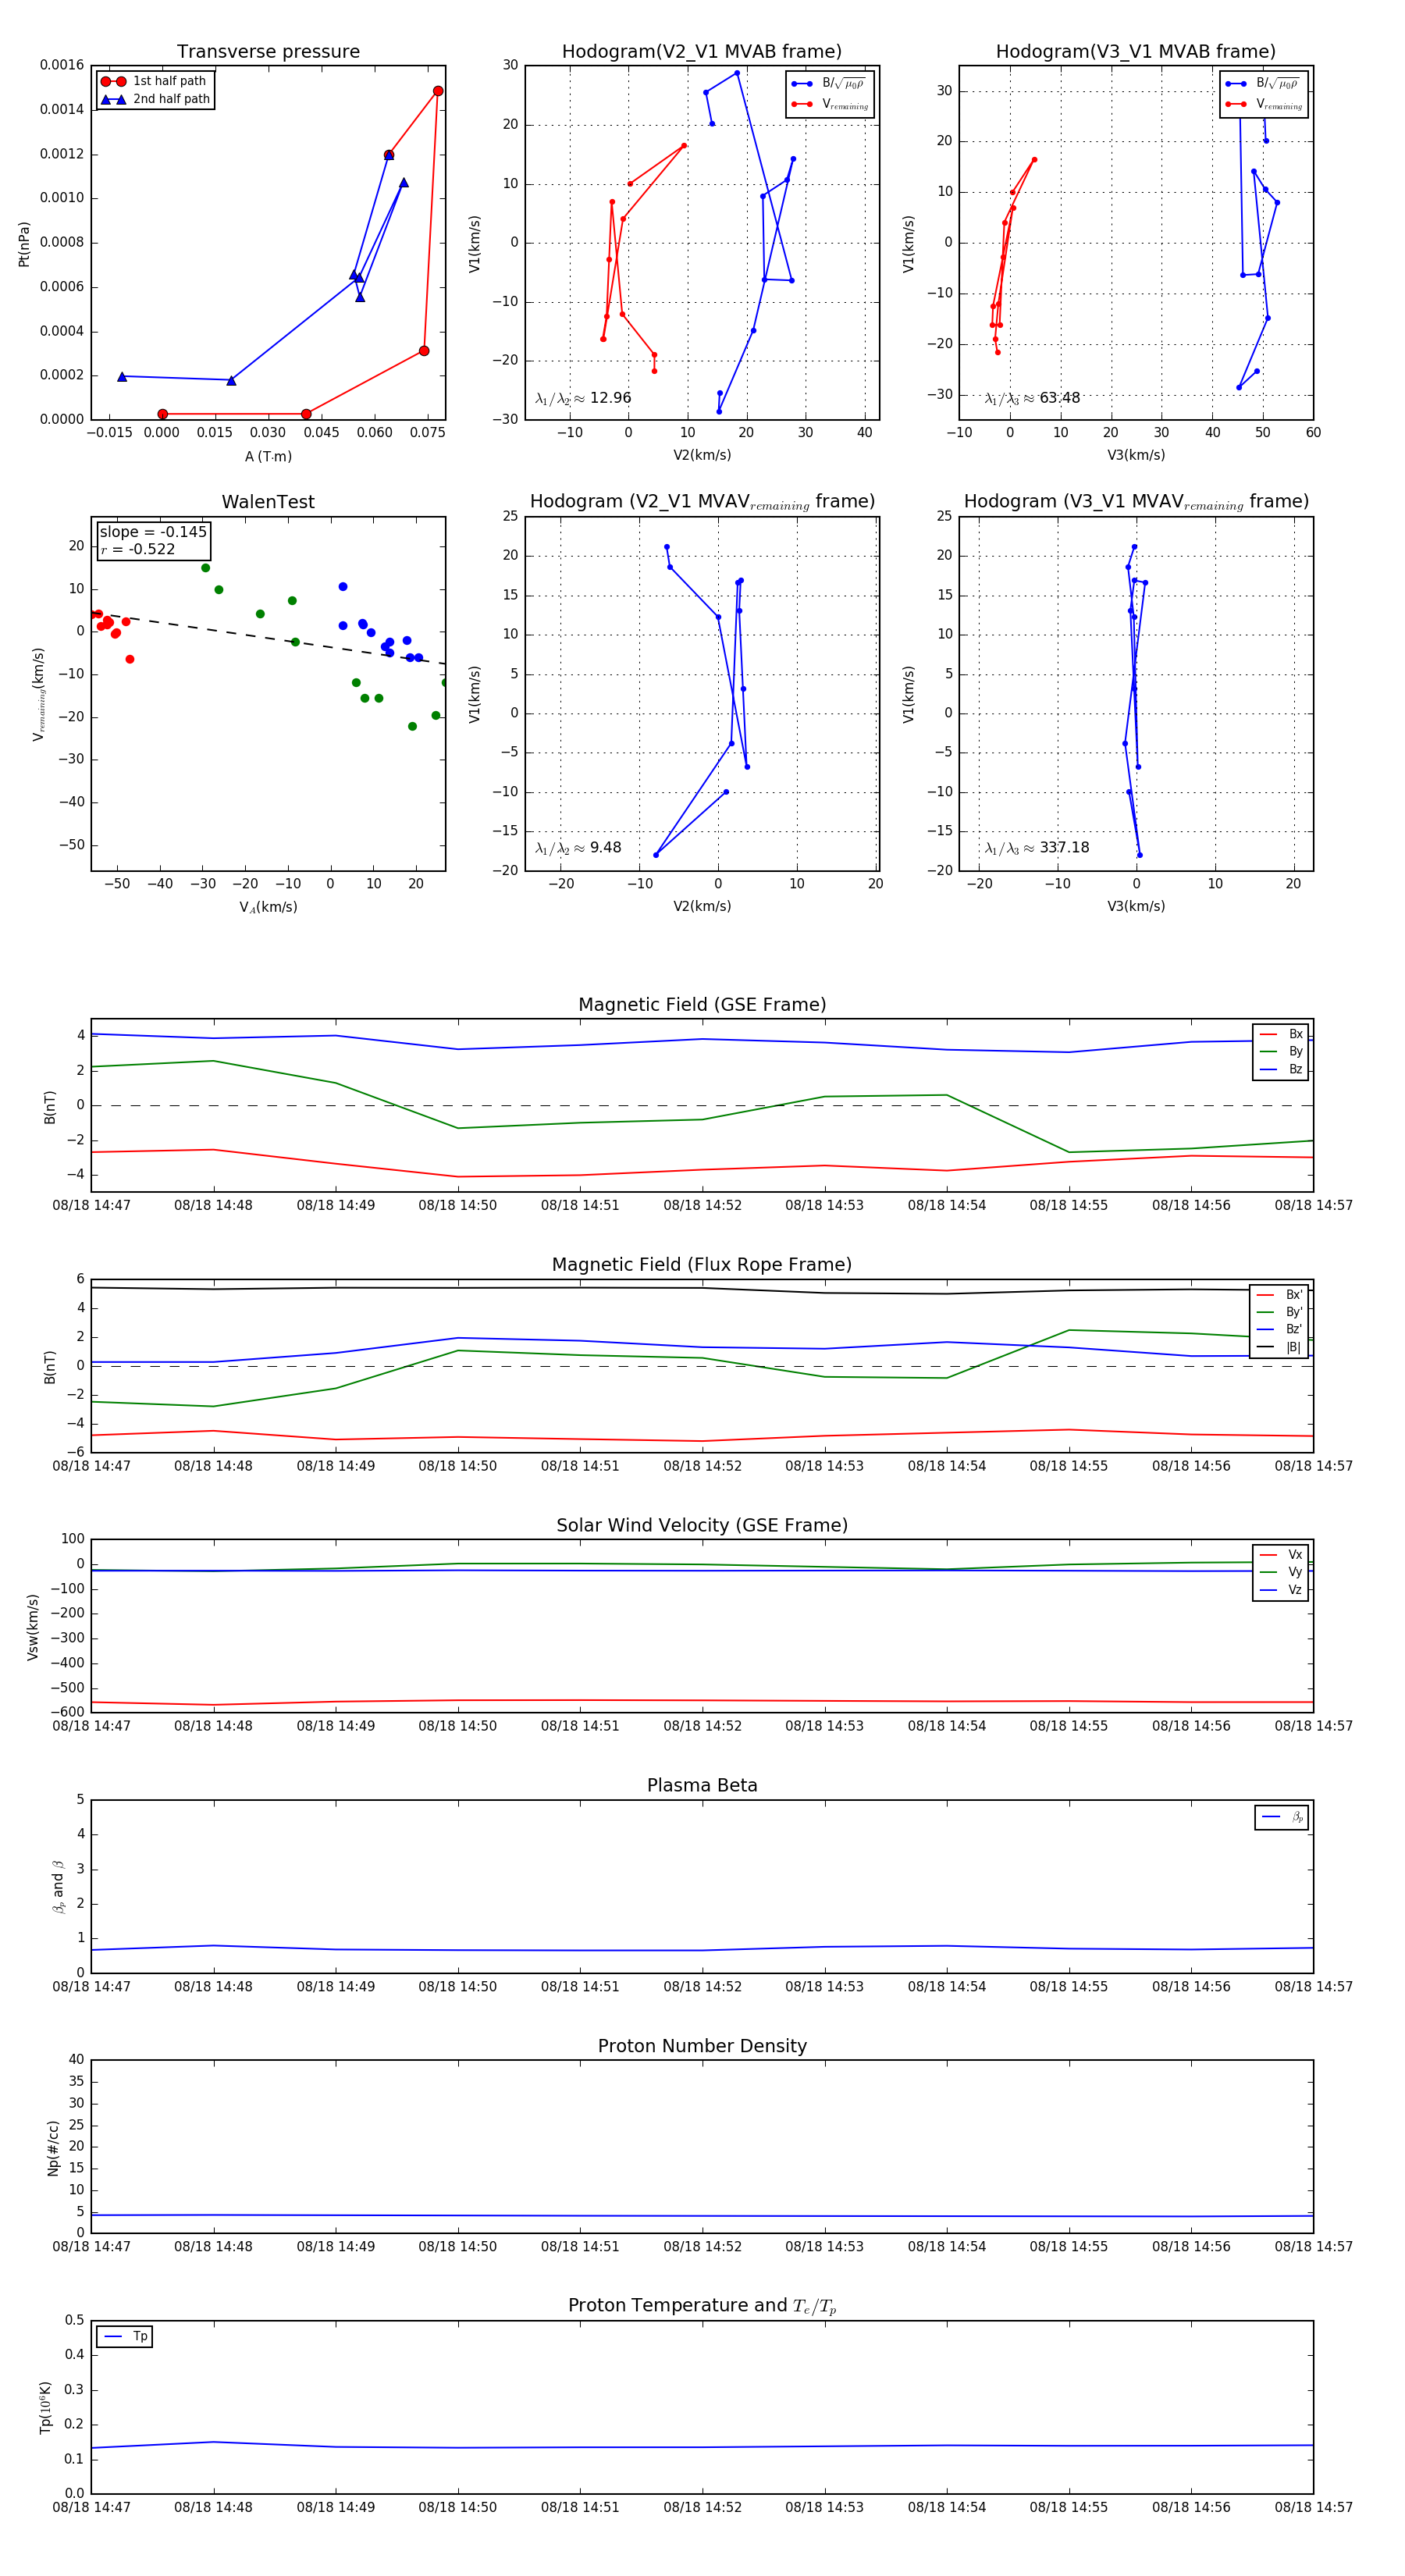The image size is (1405, 2576).
Task: Select "Bz'" legend entry in Flux Rope plot
Action: pos(1280,1329)
